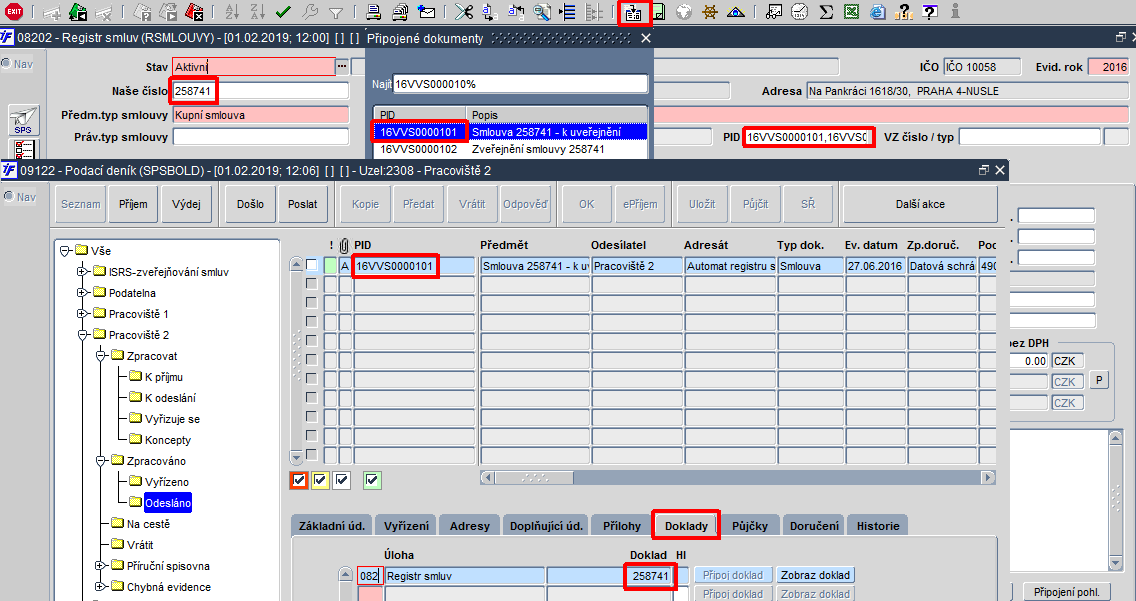Image resolution: width=1136 pixels, height=601 pixels.
Task: Click Další akce button
Action: click(x=920, y=204)
